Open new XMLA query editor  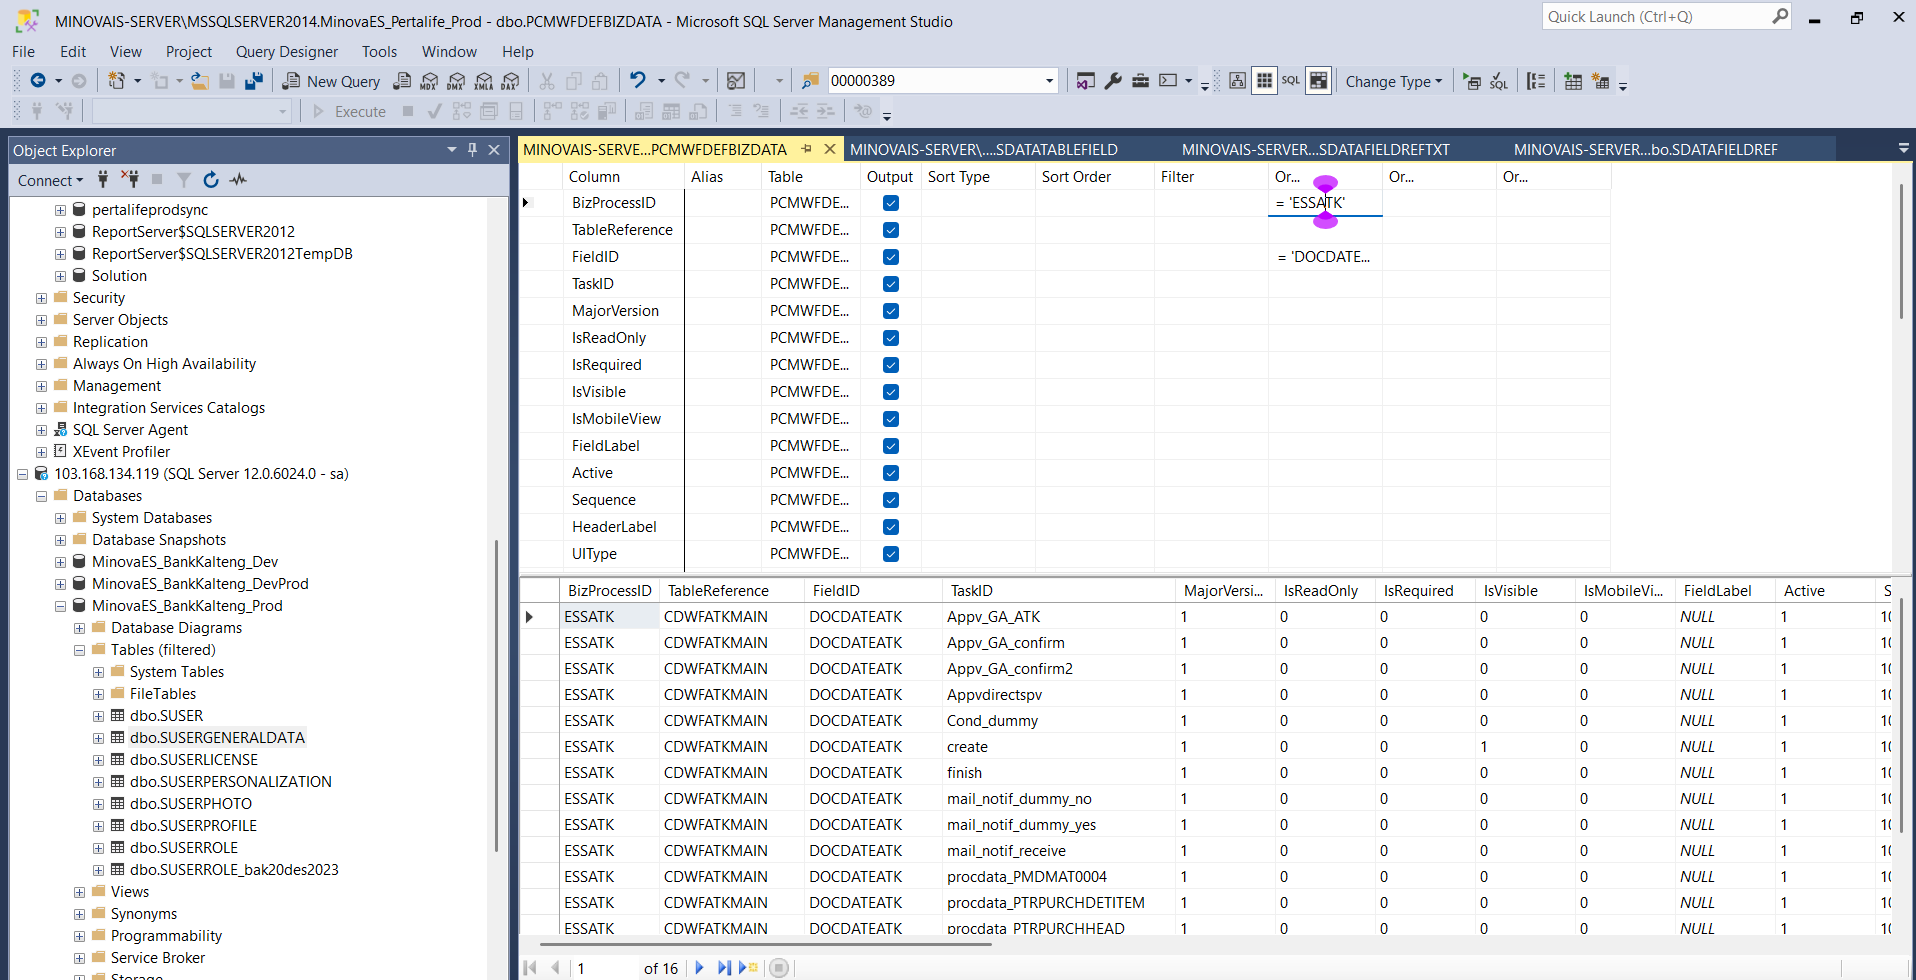[484, 81]
